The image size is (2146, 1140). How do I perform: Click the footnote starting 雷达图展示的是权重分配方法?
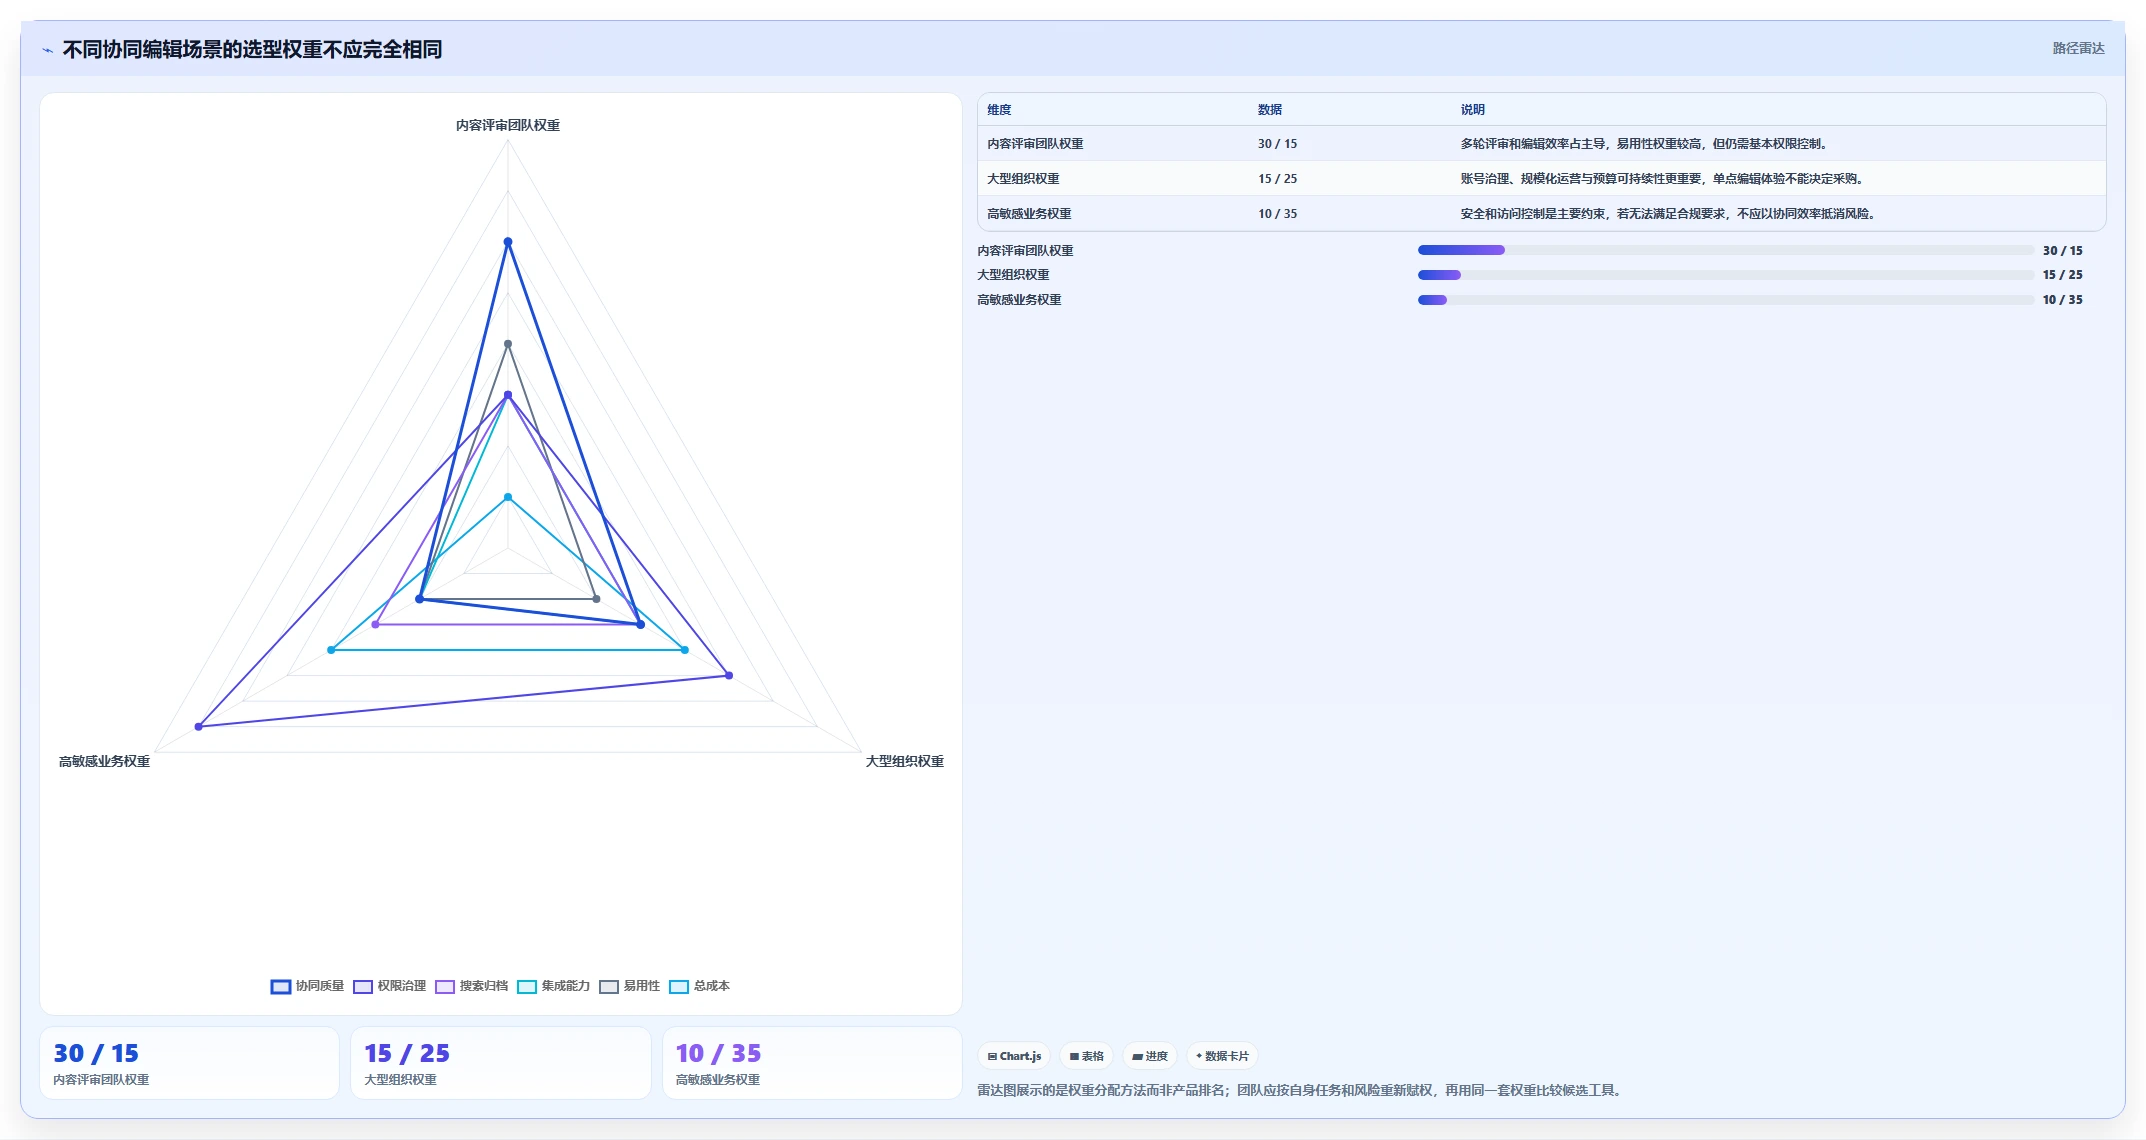click(1300, 1091)
